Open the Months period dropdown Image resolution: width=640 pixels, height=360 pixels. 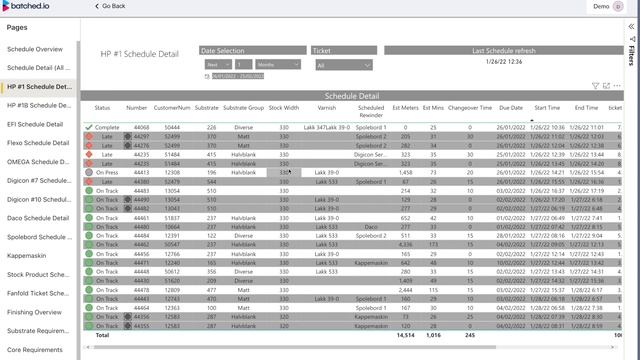278,64
